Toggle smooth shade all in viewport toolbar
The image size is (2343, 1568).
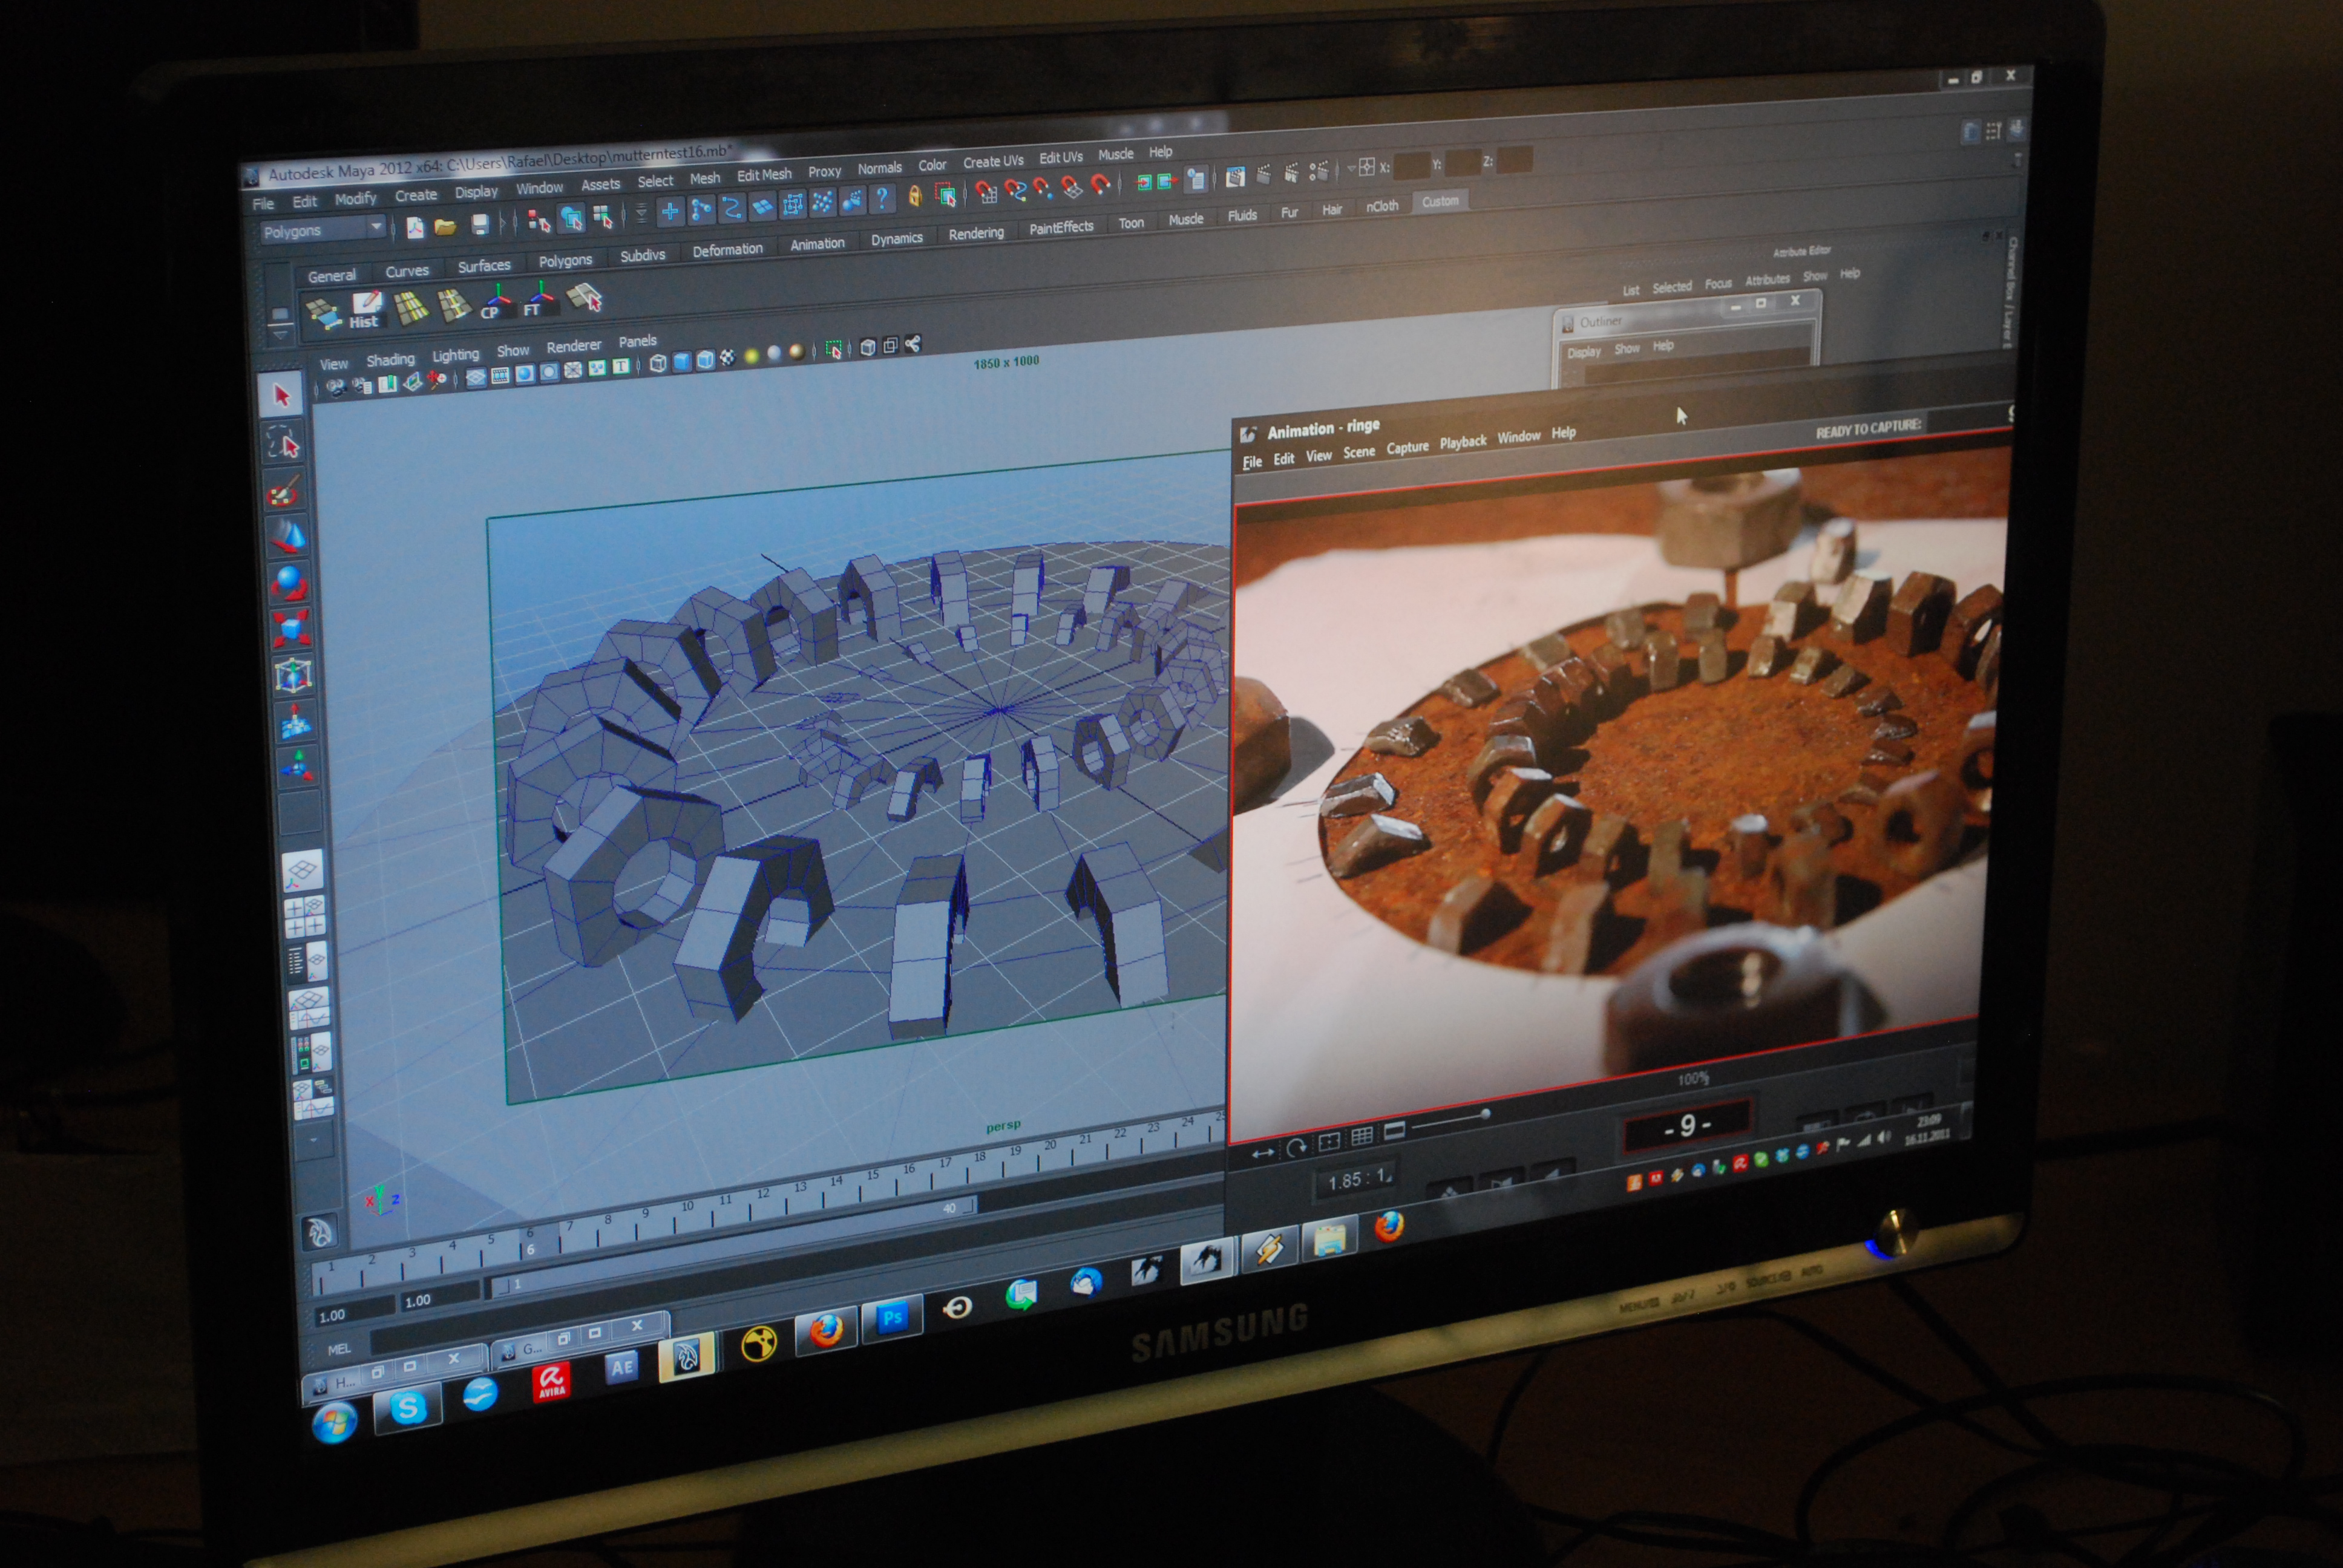coord(682,362)
